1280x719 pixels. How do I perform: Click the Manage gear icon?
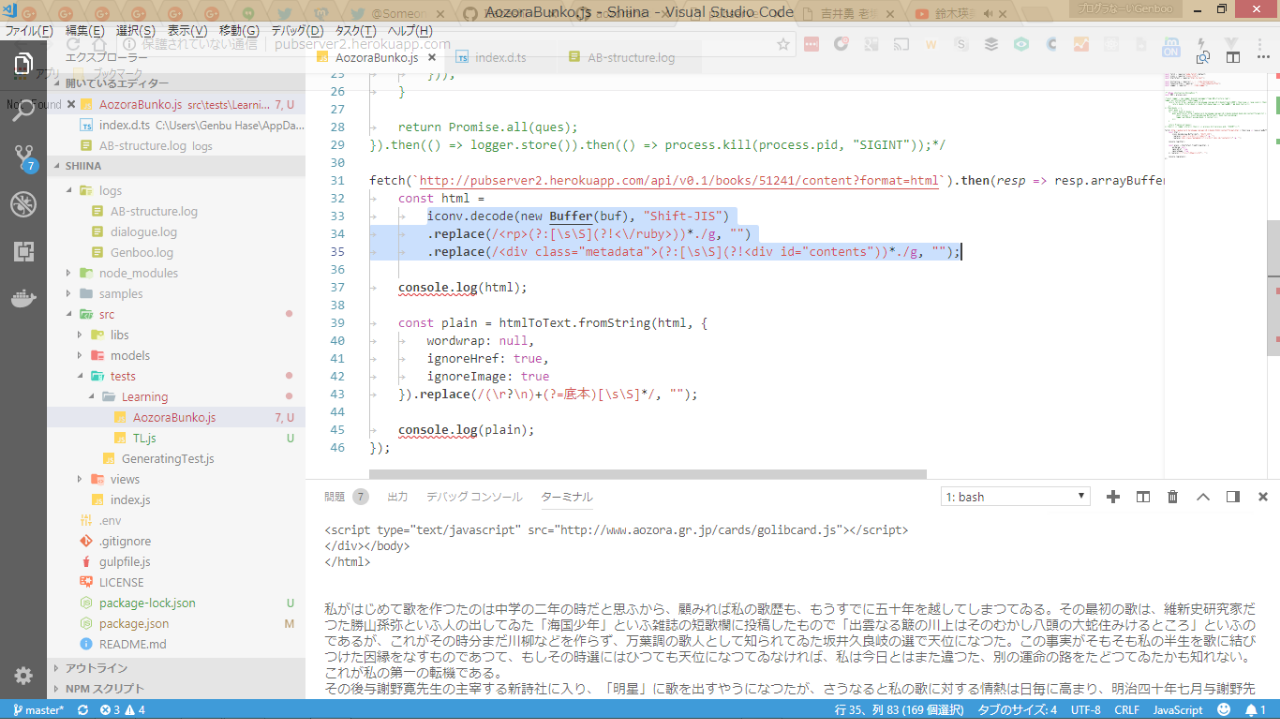pyautogui.click(x=23, y=675)
